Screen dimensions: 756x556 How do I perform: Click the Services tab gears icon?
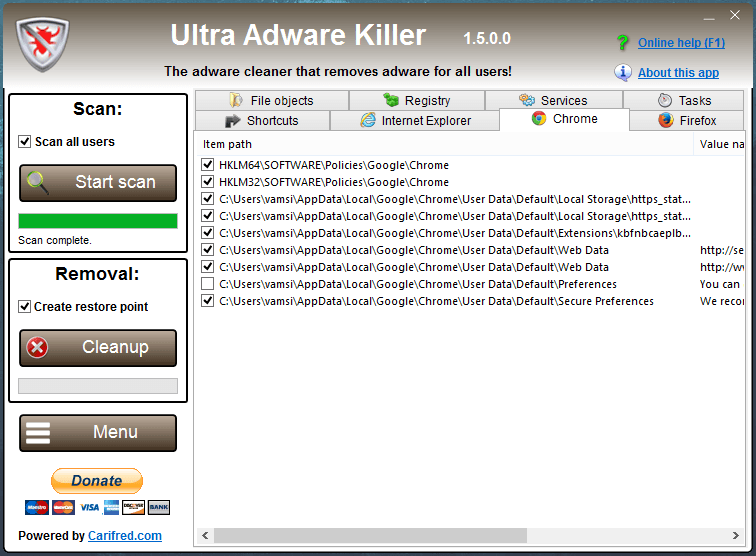coord(526,100)
